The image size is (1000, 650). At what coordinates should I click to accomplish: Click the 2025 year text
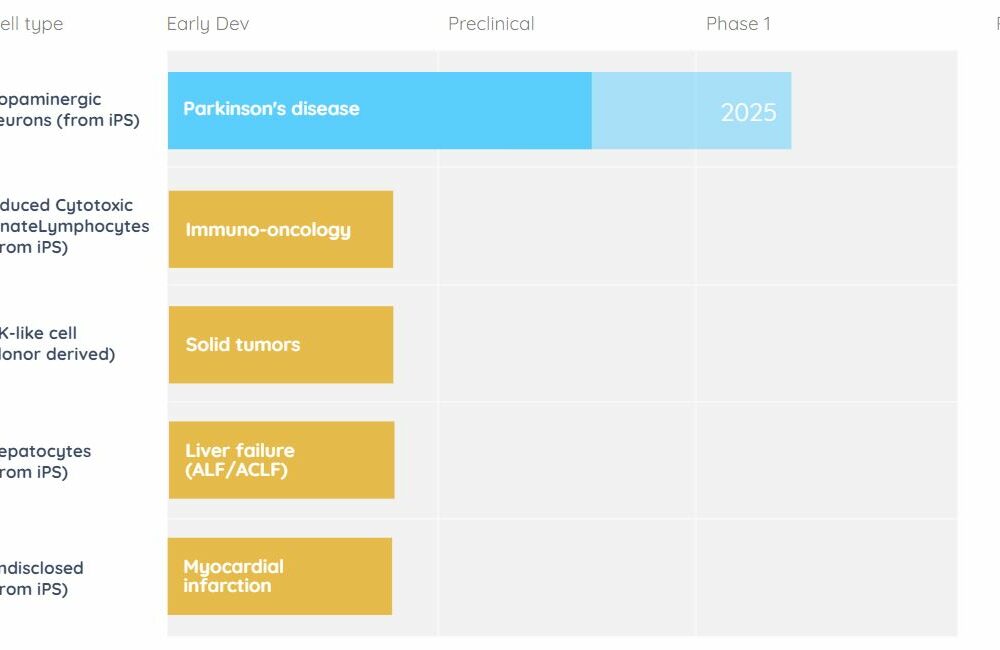click(749, 112)
